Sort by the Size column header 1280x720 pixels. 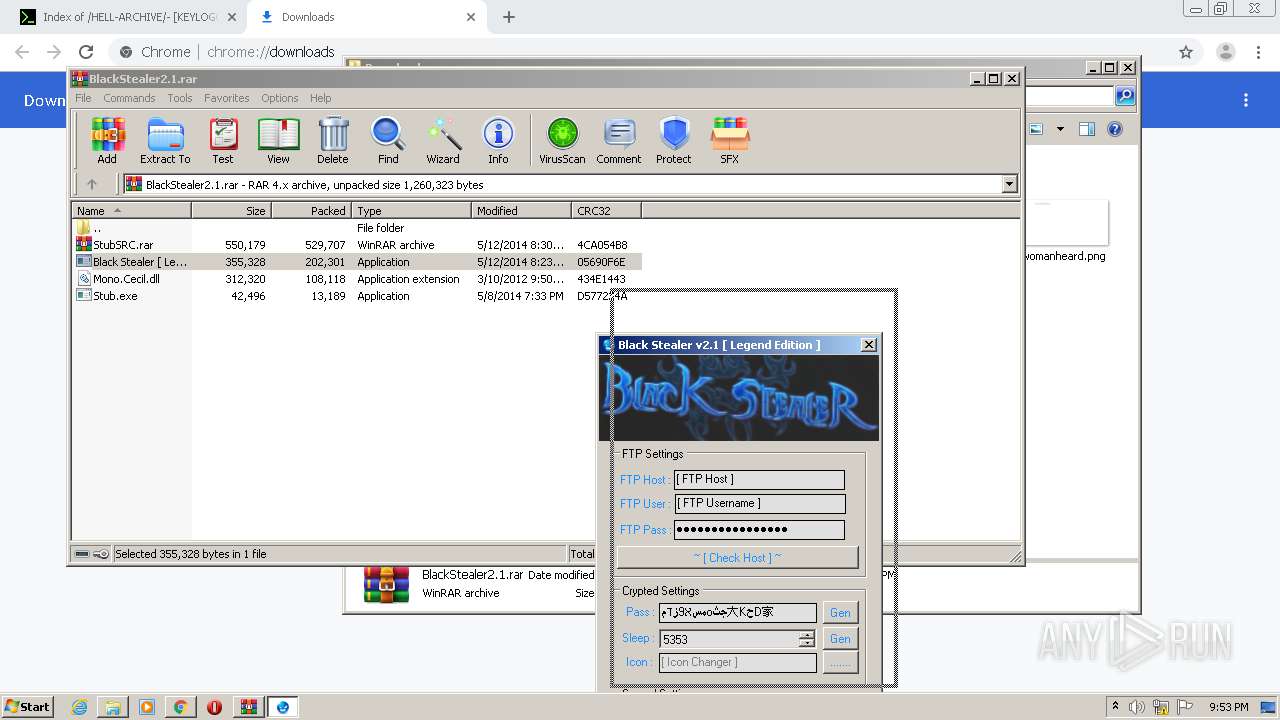point(231,210)
